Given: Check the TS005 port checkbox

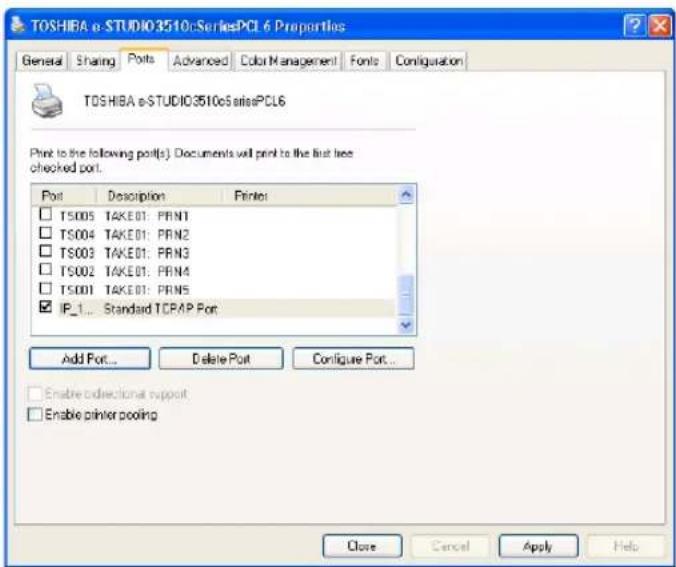Looking at the screenshot, I should [46, 214].
